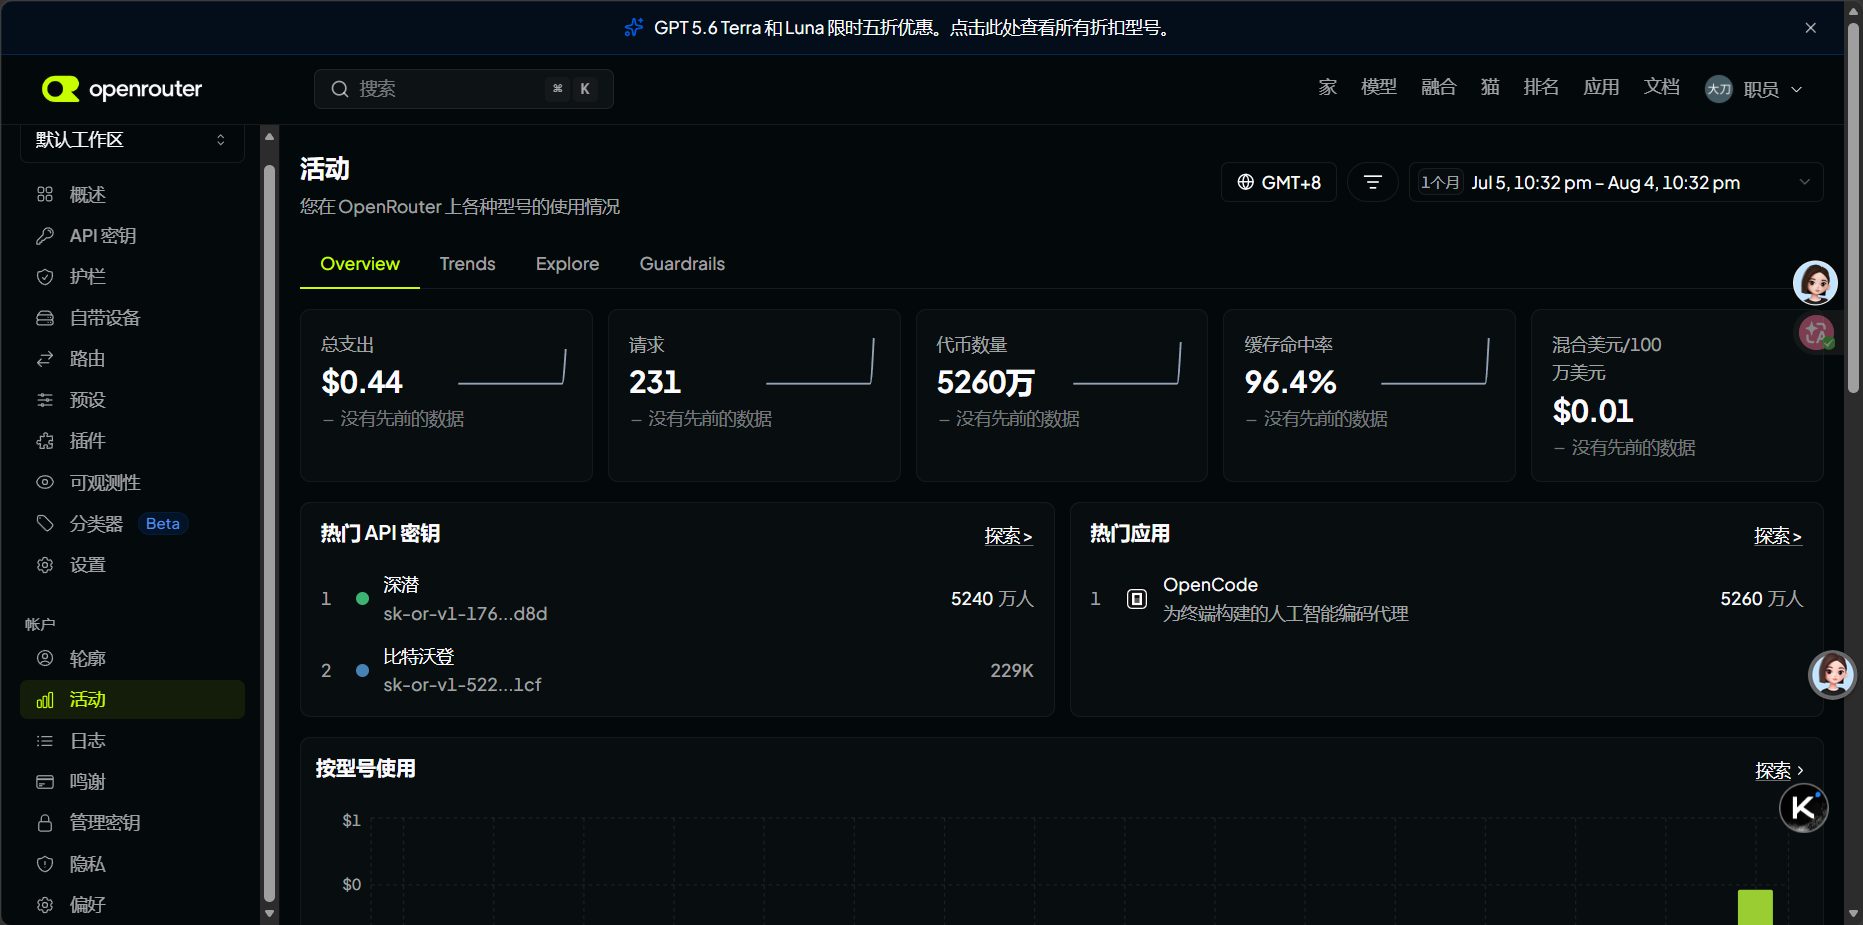Click 探索 link in 热门应用
1863x925 pixels.
click(x=1778, y=536)
